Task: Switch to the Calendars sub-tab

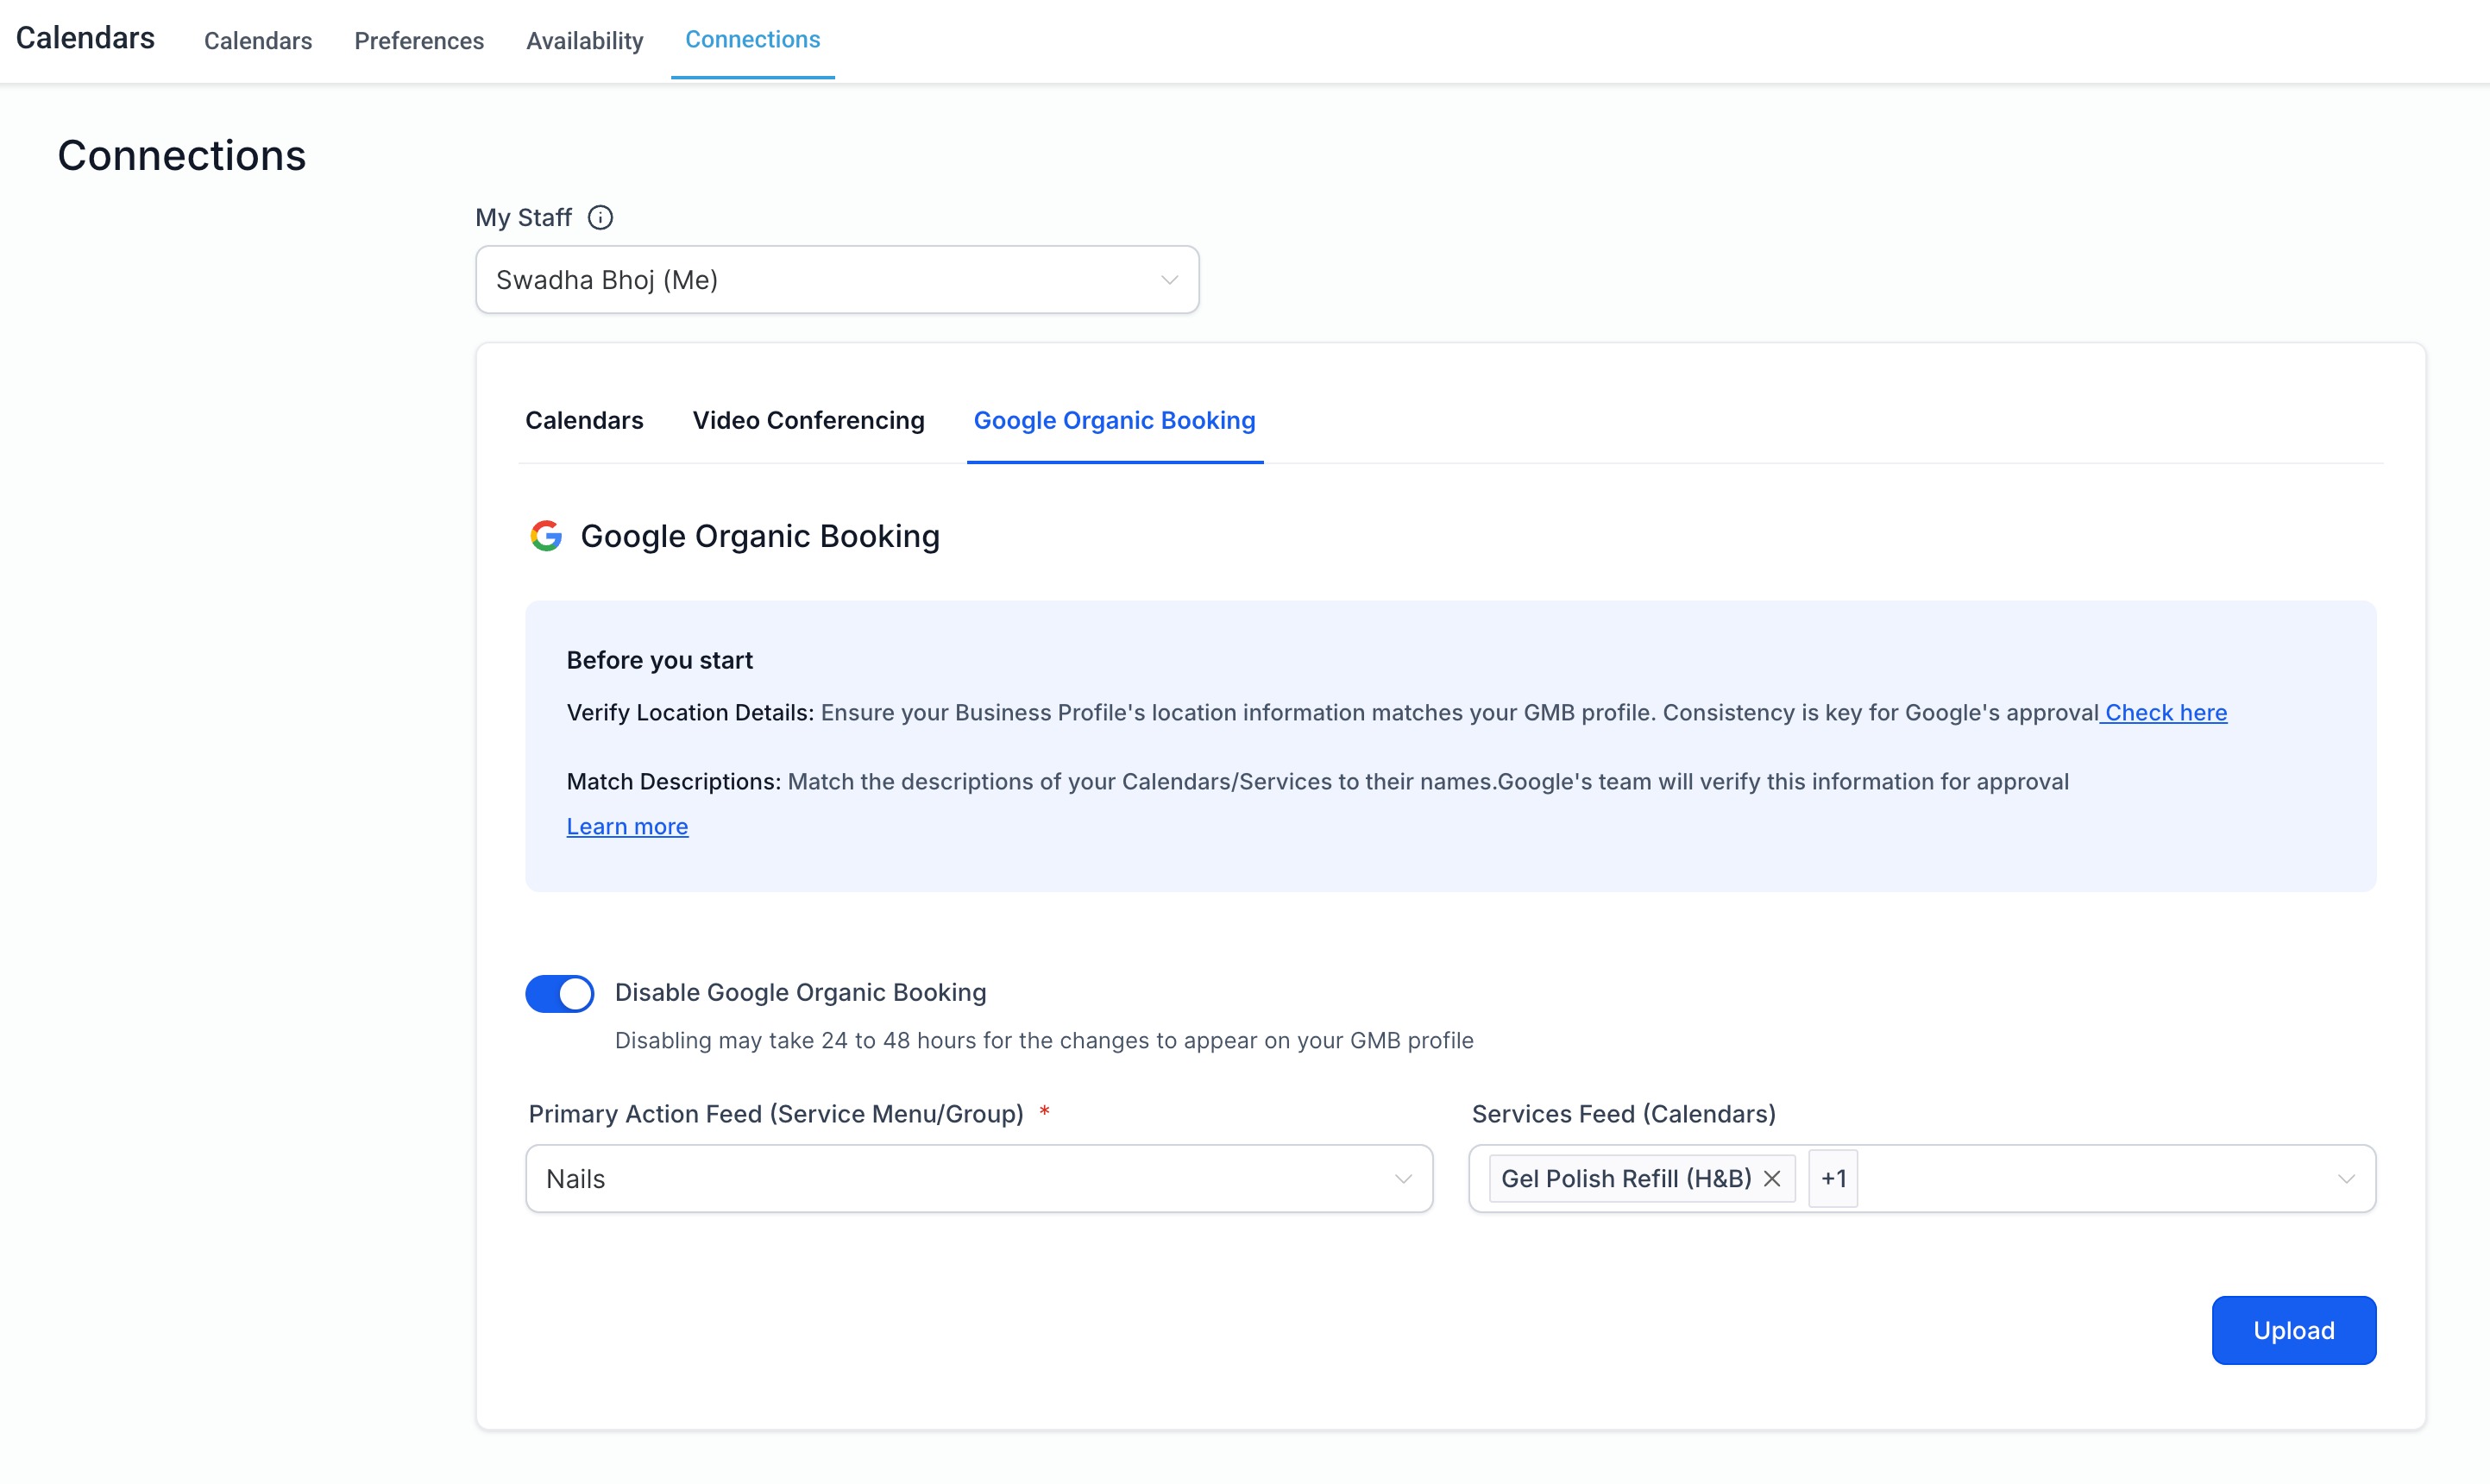Action: (x=584, y=420)
